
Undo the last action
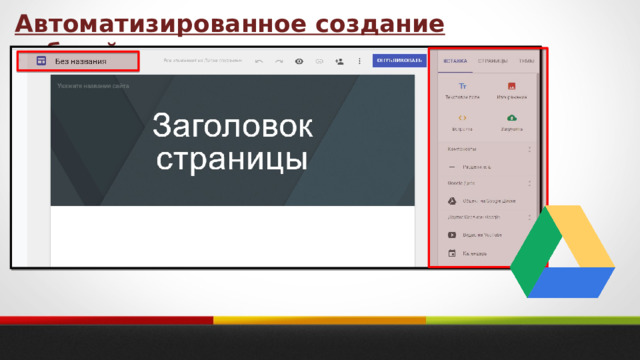(x=259, y=61)
